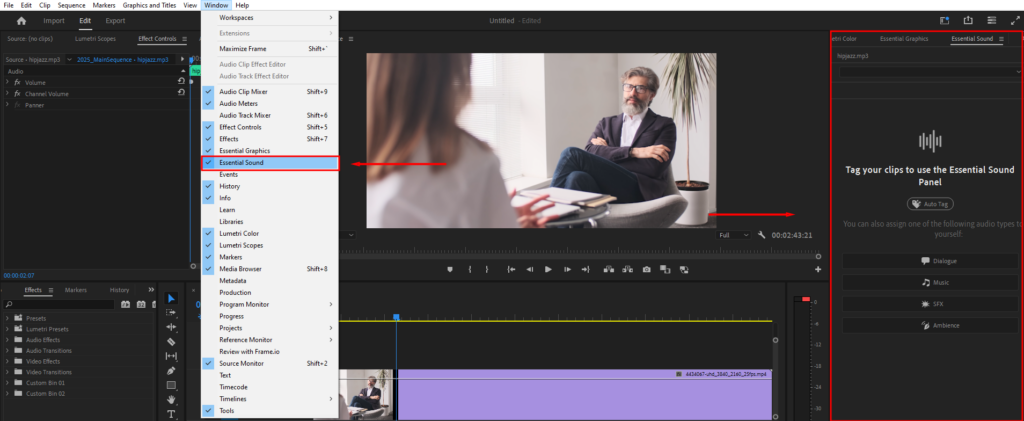Open the Full playback resolution dropdown
The height and width of the screenshot is (421, 1024).
tap(733, 235)
